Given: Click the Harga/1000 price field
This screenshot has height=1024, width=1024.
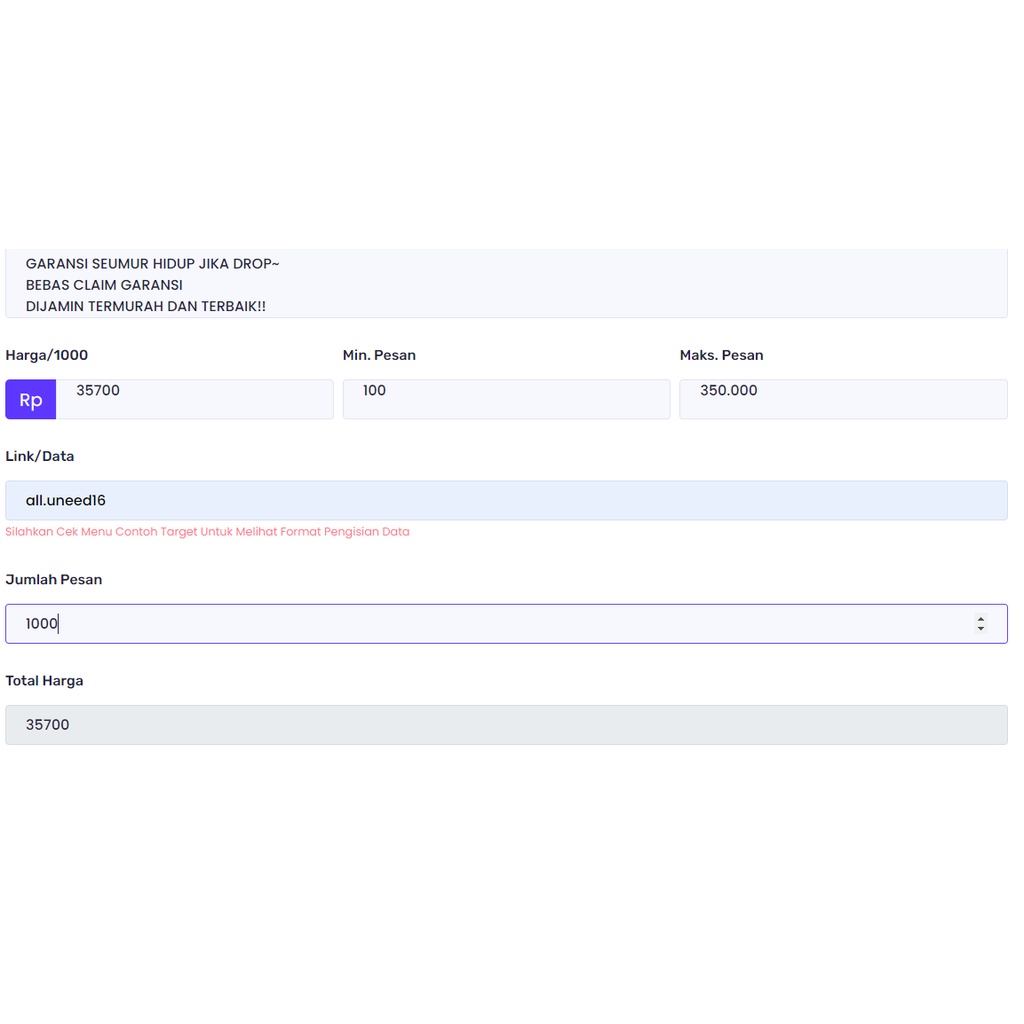Looking at the screenshot, I should click(195, 399).
